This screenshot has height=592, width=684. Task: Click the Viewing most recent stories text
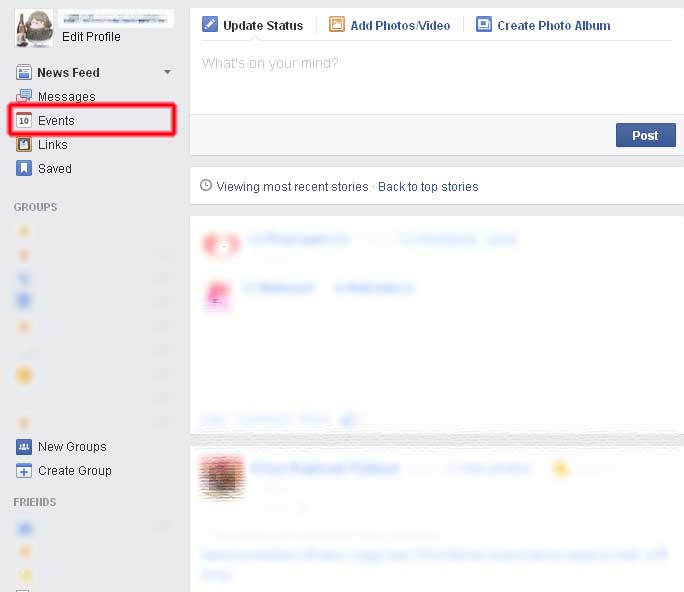pyautogui.click(x=293, y=187)
